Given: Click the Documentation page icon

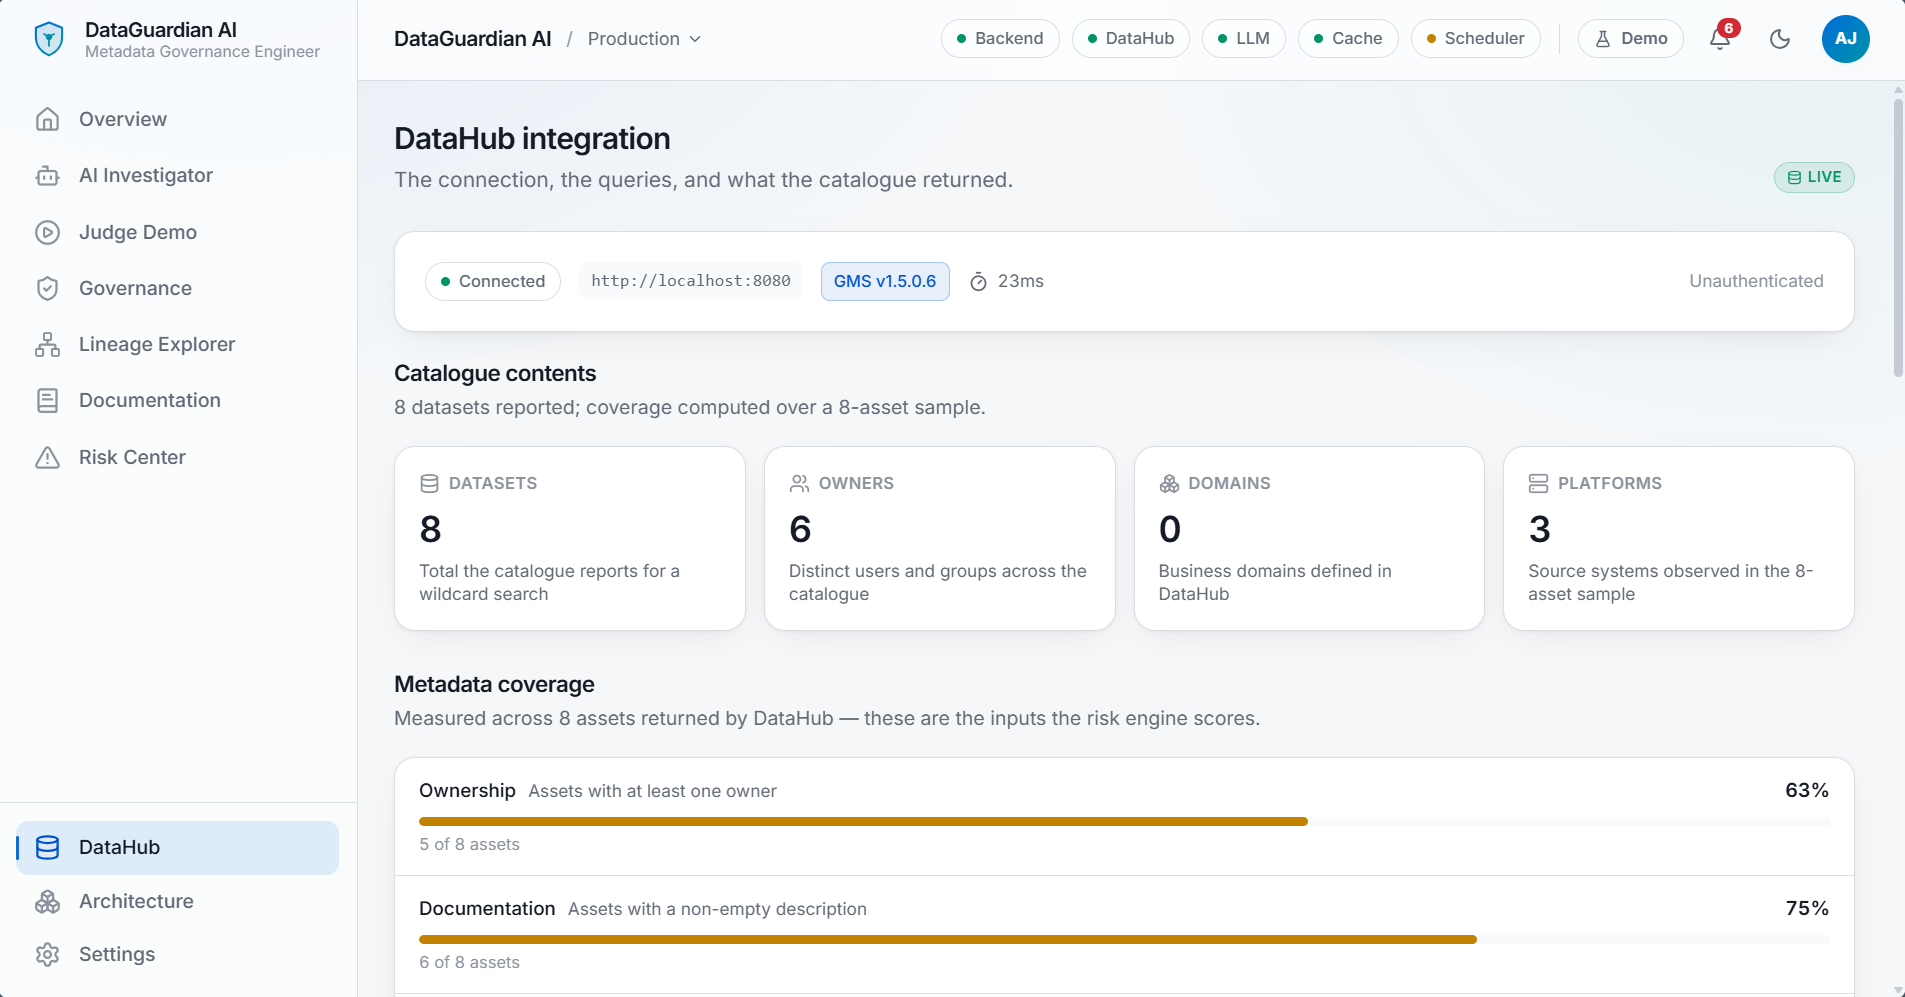Looking at the screenshot, I should coord(47,401).
